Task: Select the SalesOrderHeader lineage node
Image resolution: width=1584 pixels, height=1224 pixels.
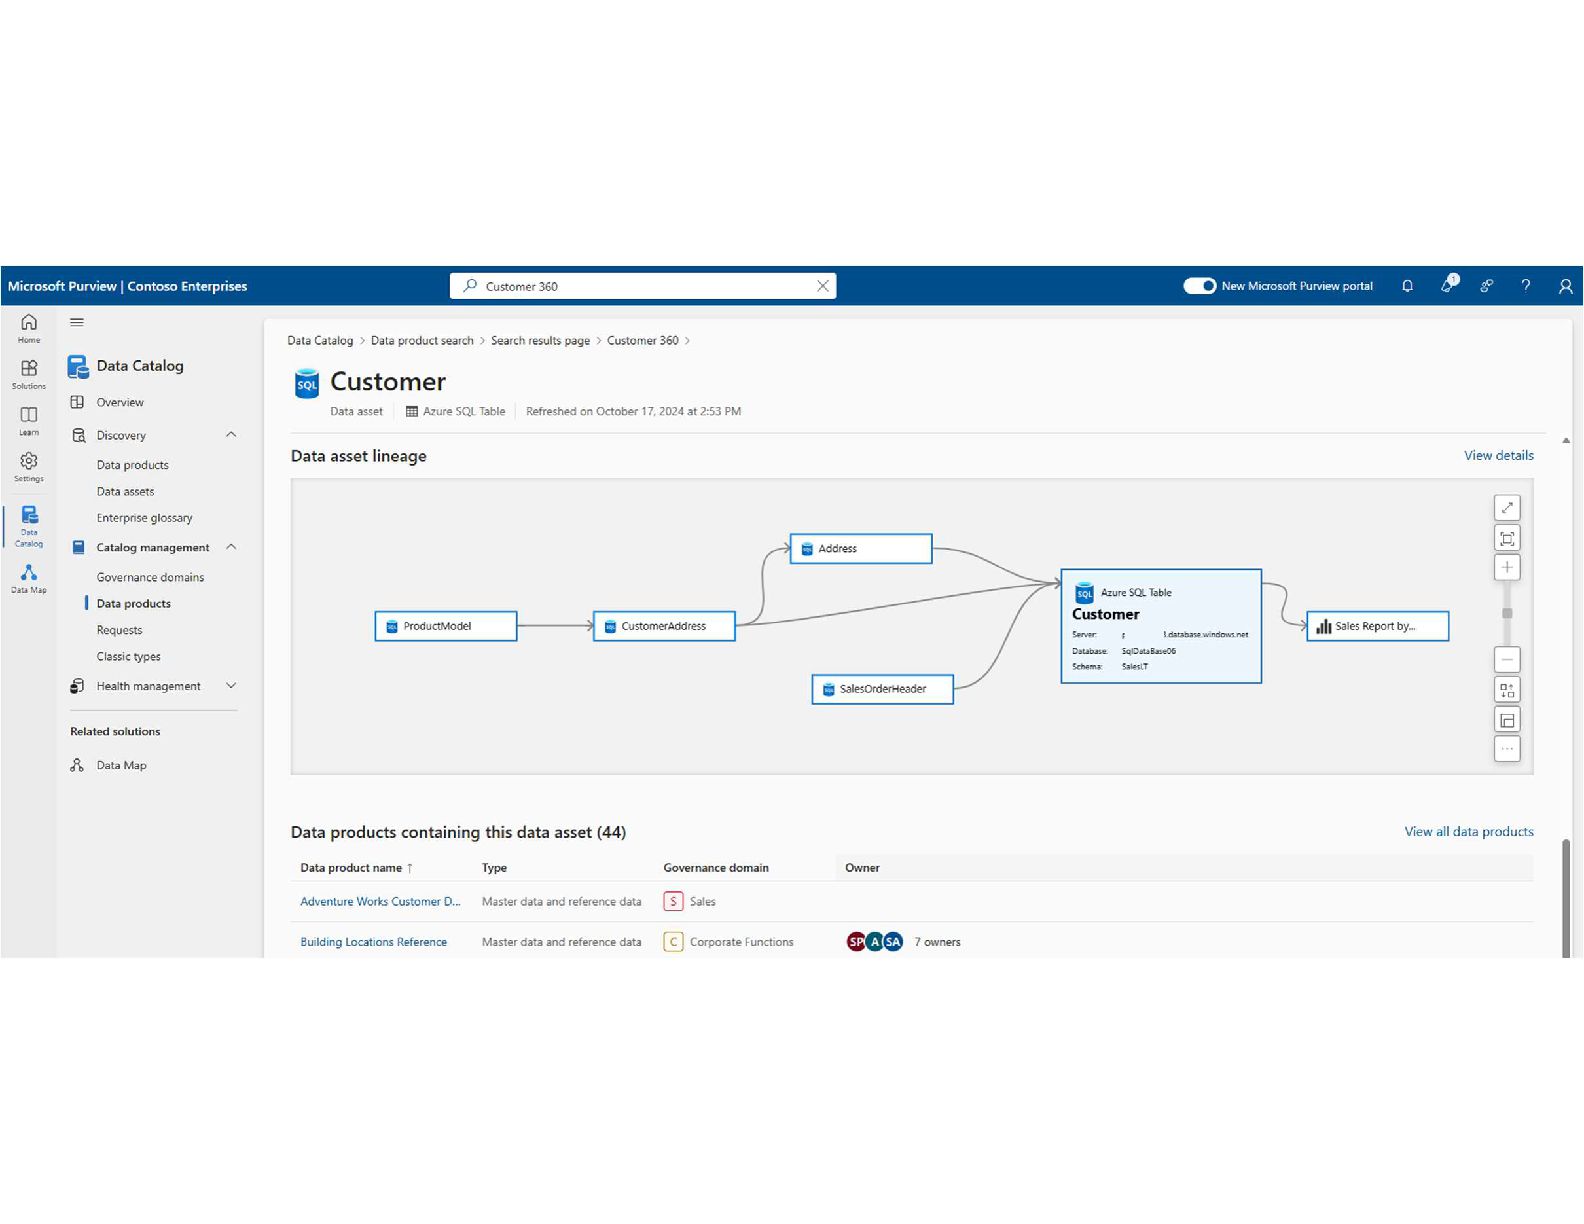Action: click(x=882, y=689)
